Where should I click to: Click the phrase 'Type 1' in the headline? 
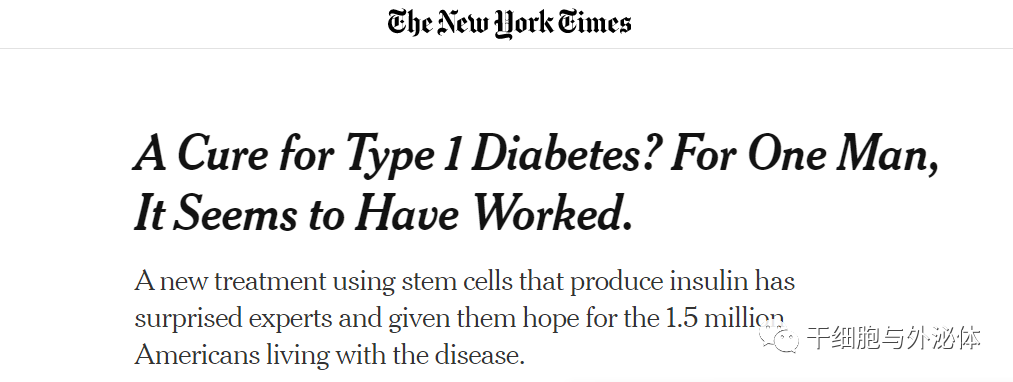coord(401,155)
